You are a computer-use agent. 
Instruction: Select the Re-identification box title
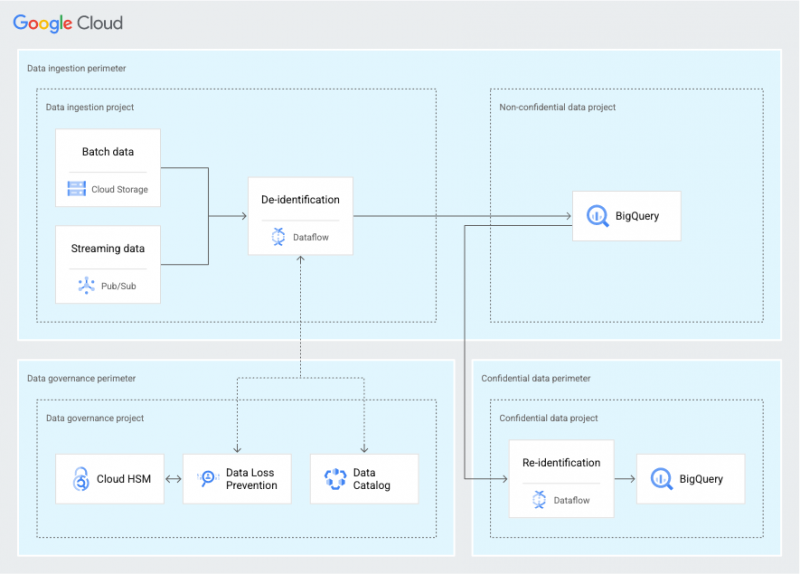point(561,463)
